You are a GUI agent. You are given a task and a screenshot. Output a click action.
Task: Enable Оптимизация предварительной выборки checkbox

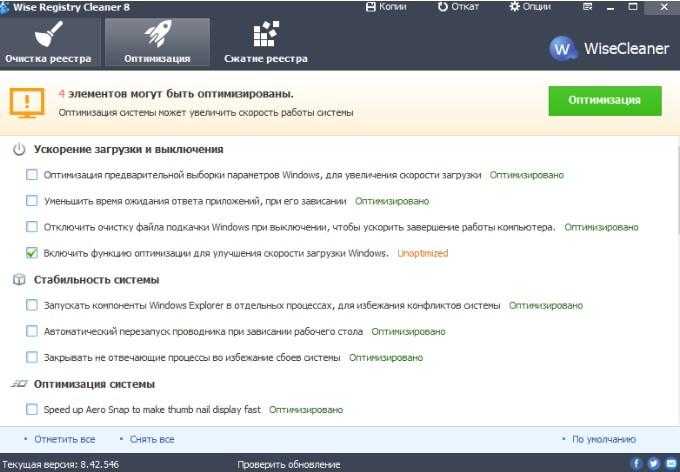32,175
